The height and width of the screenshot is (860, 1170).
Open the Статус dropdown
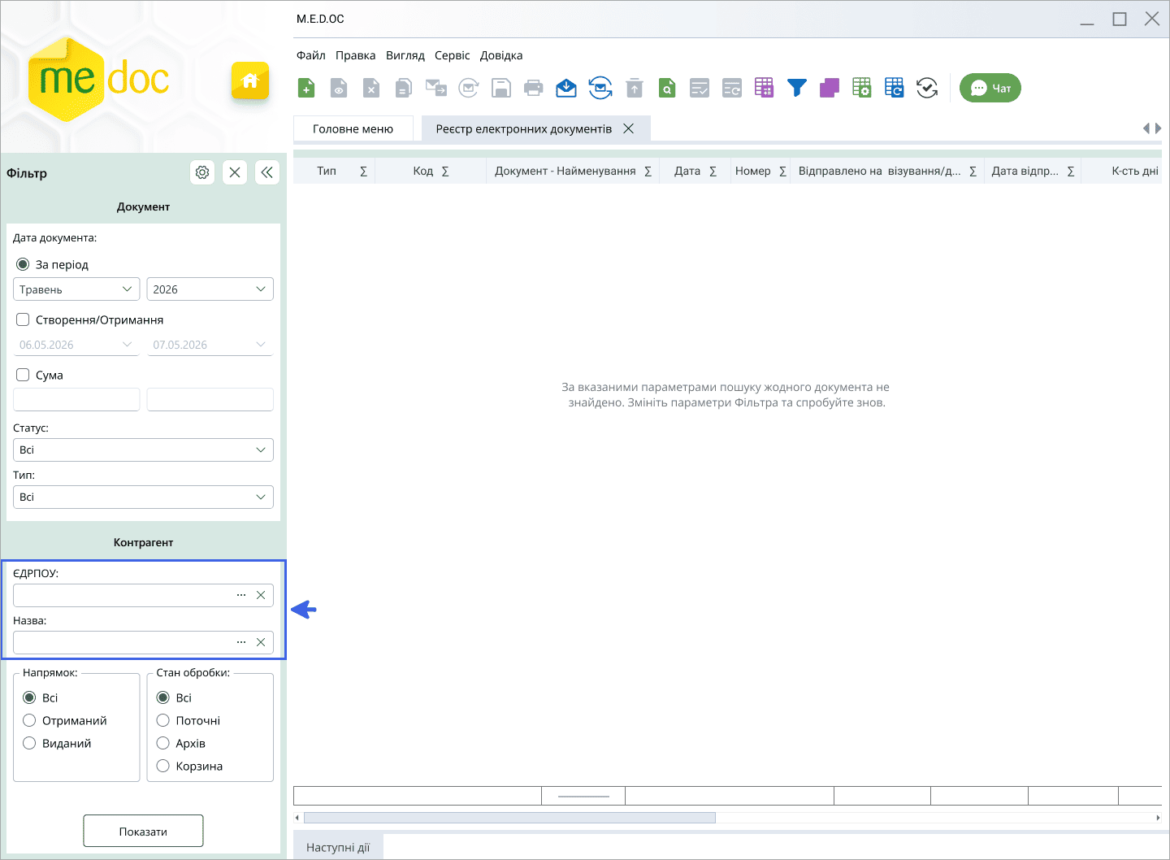point(143,450)
